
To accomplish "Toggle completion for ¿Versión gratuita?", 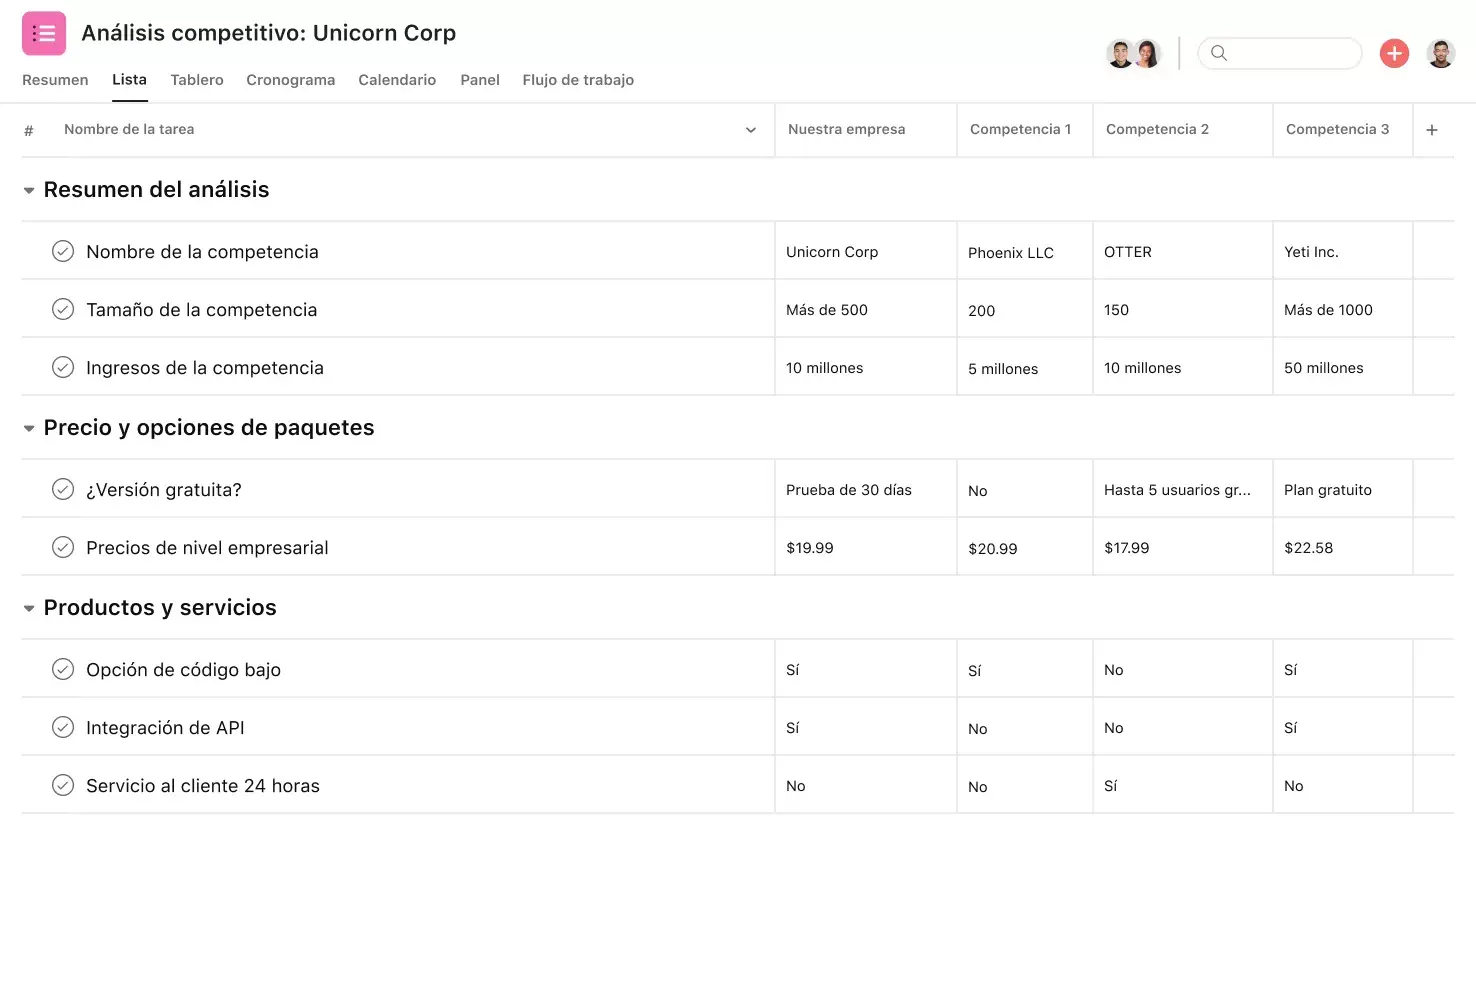I will pyautogui.click(x=63, y=489).
